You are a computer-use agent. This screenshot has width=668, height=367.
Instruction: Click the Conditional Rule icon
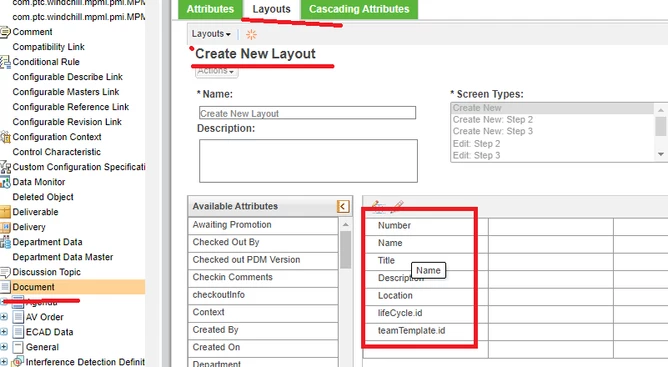coord(5,62)
